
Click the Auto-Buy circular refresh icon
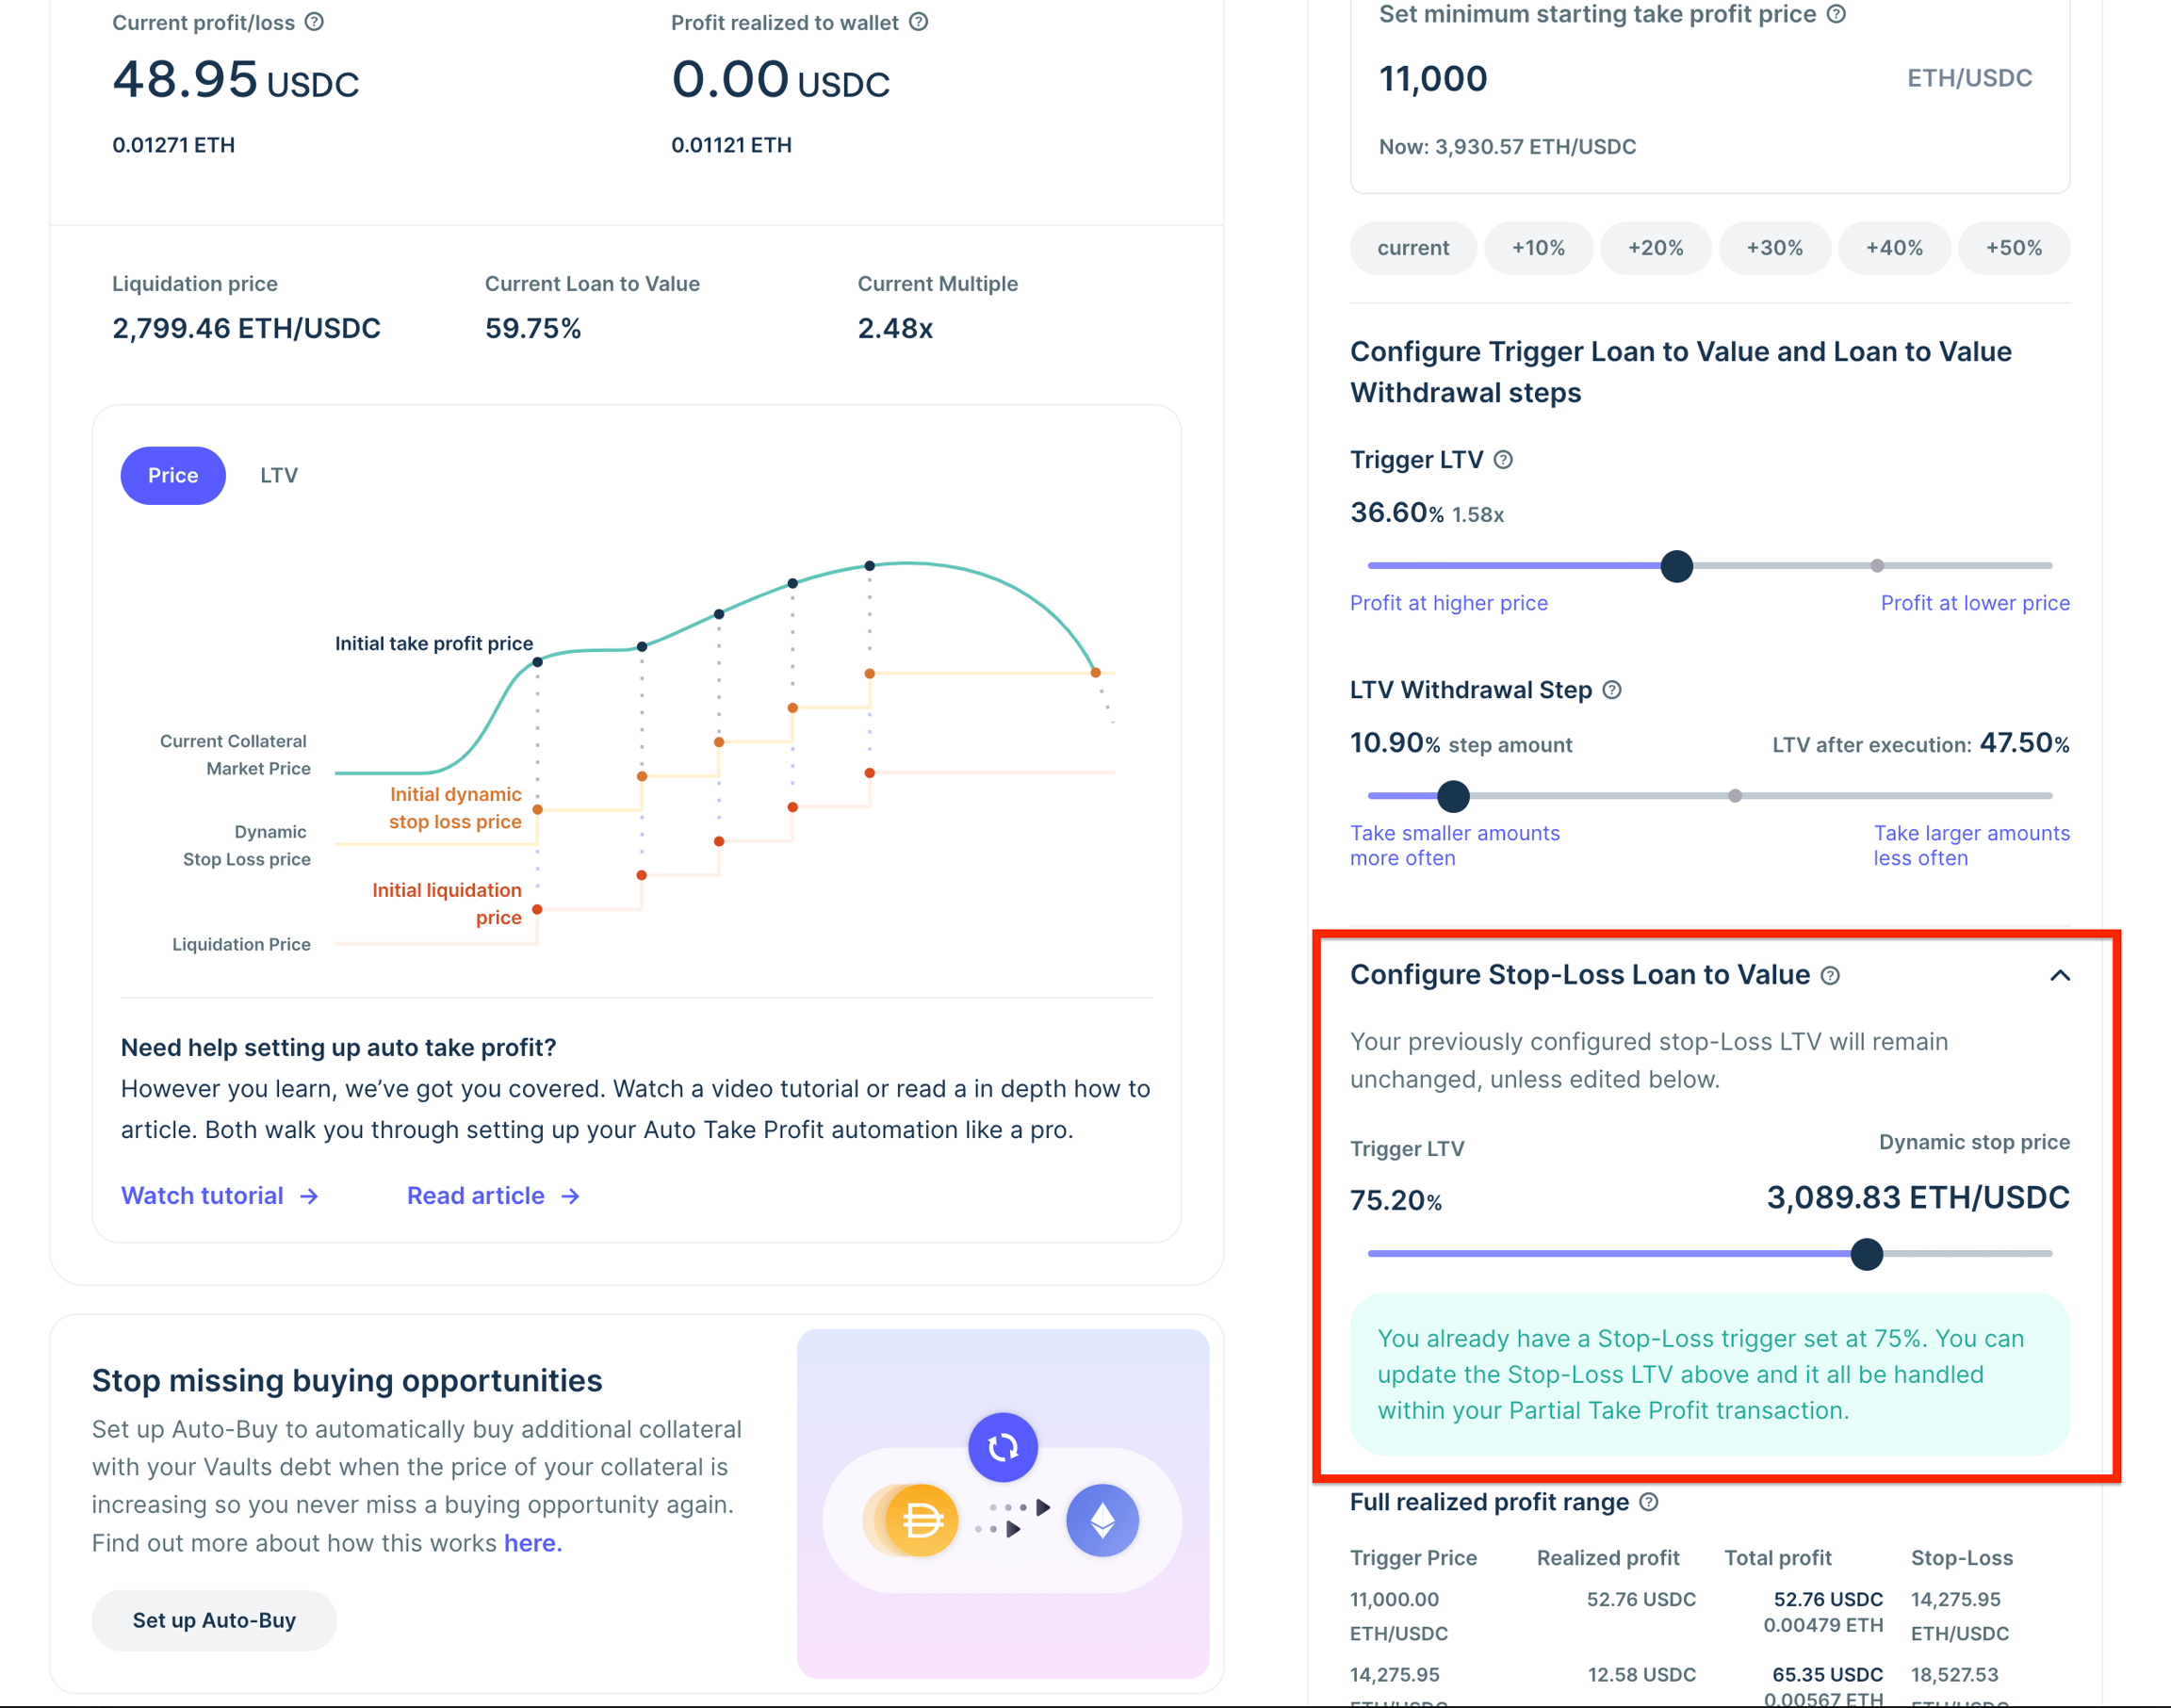point(1002,1447)
